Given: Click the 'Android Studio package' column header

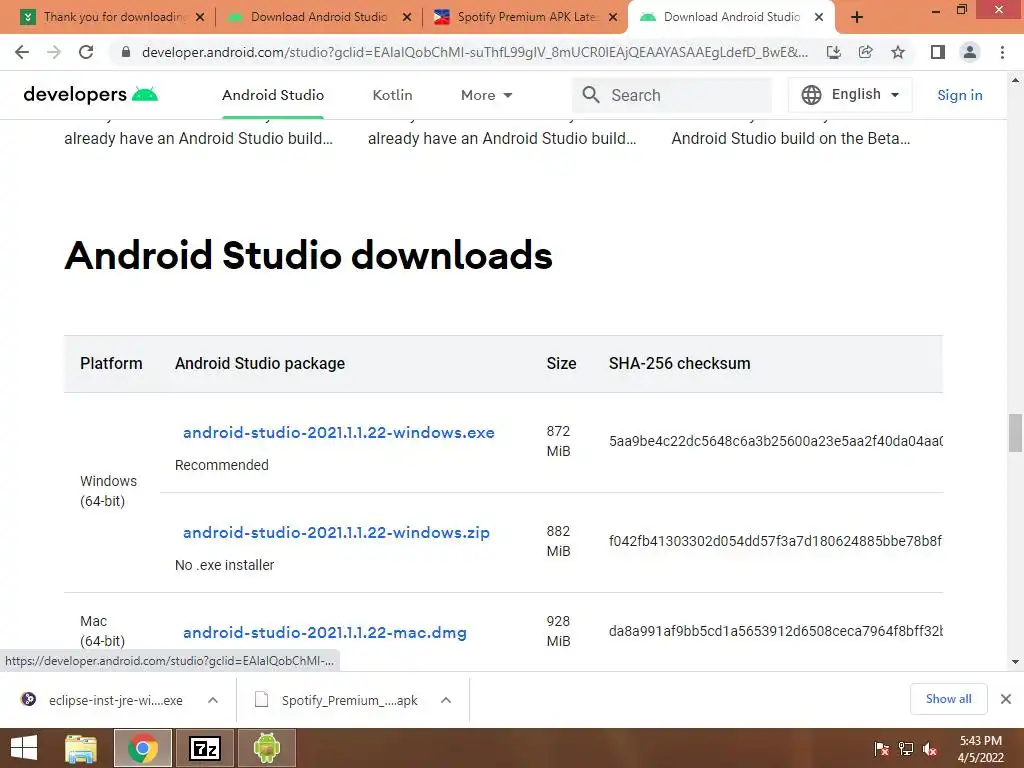Looking at the screenshot, I should [x=260, y=363].
